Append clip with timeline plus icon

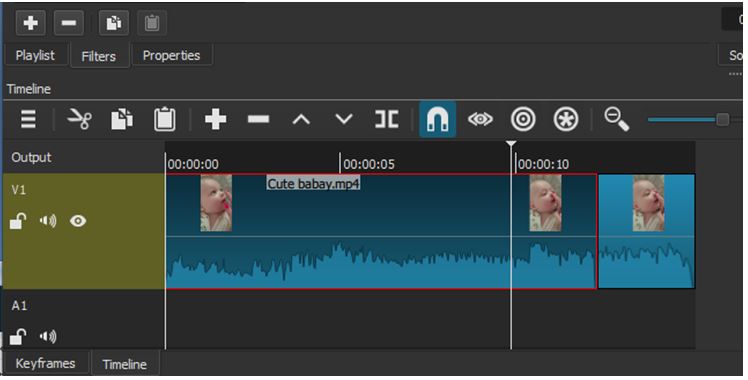[215, 119]
